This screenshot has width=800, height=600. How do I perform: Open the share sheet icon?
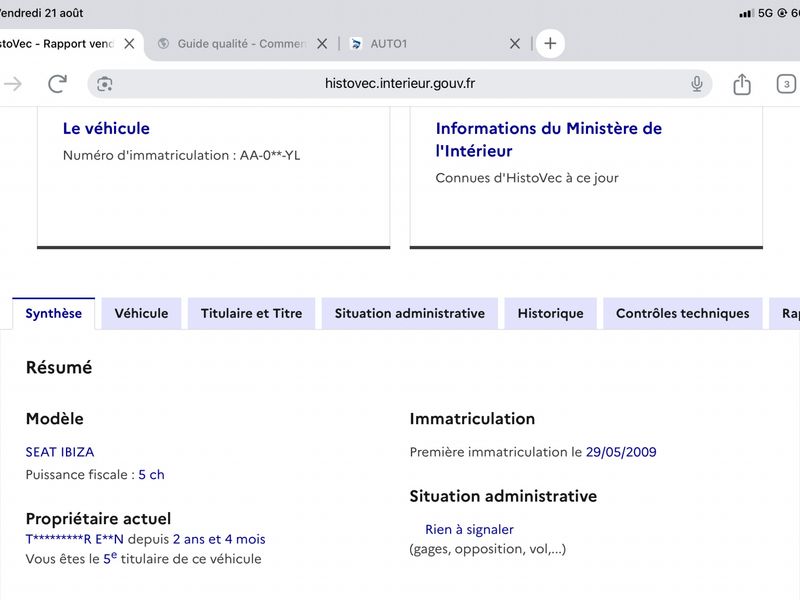741,84
